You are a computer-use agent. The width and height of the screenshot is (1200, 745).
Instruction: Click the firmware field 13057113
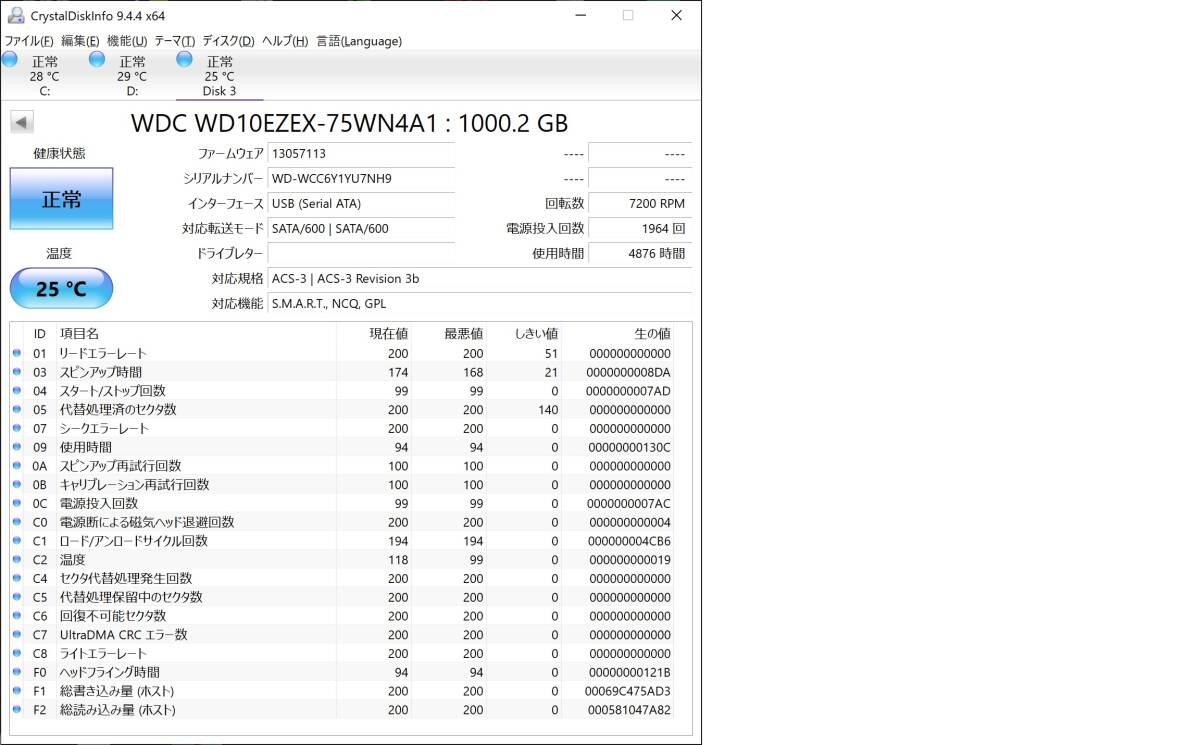point(361,153)
